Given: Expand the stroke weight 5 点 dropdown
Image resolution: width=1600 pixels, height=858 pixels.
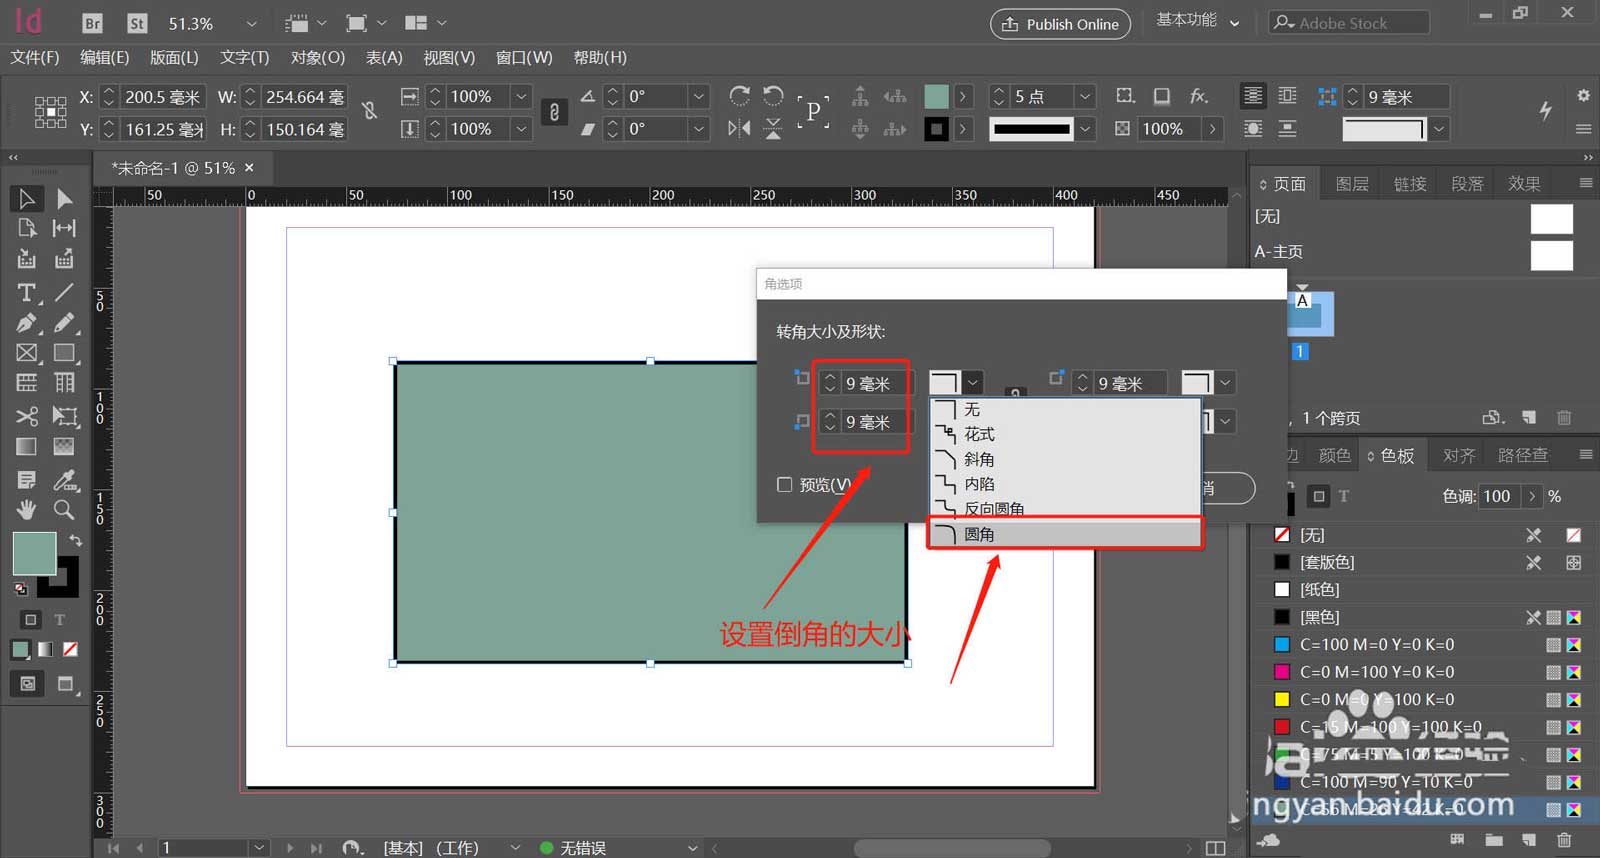Looking at the screenshot, I should point(1085,96).
